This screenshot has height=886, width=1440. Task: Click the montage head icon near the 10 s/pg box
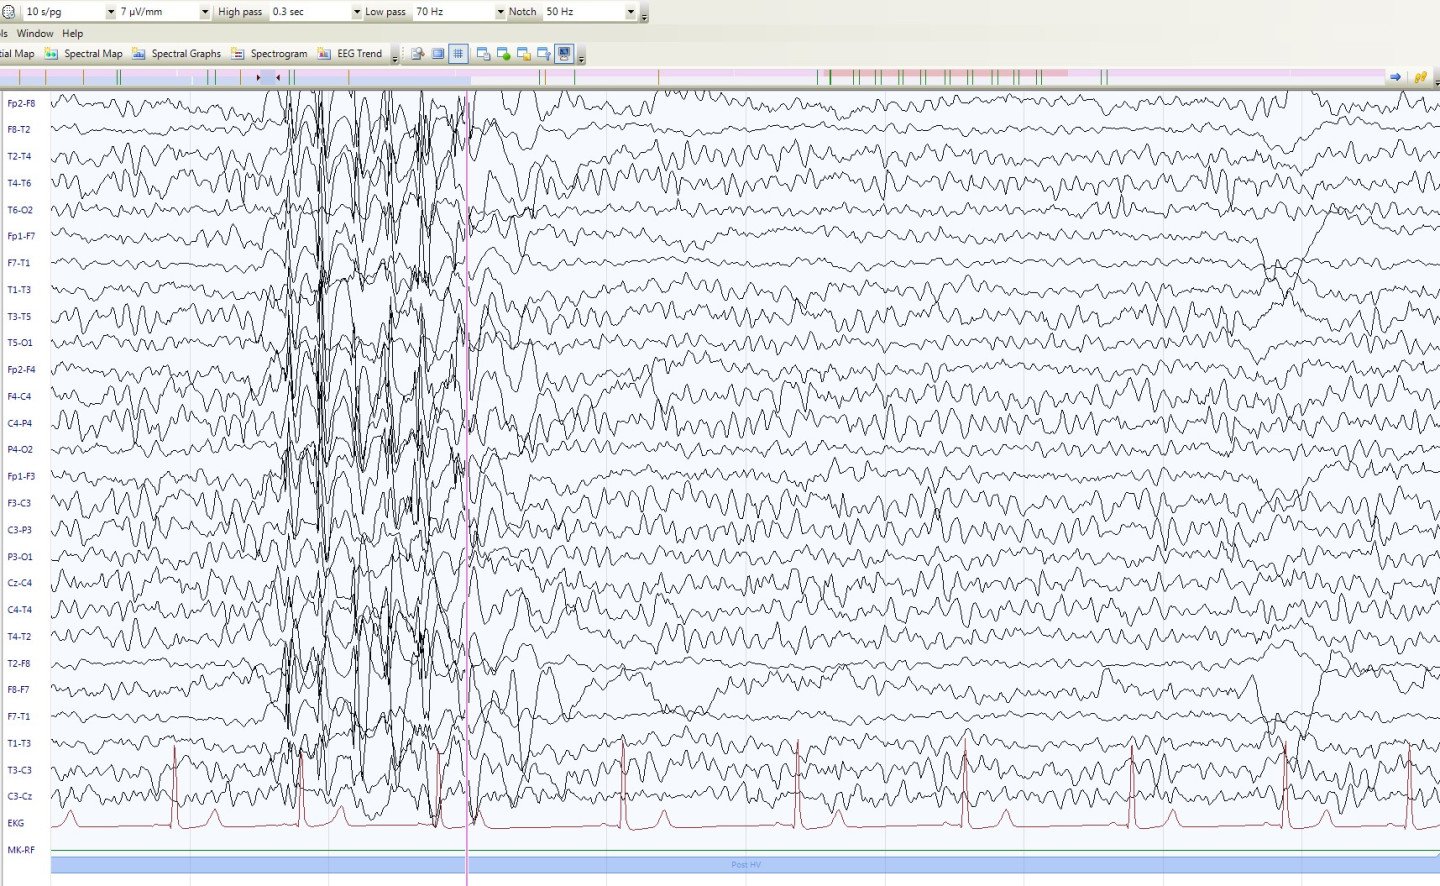point(8,12)
